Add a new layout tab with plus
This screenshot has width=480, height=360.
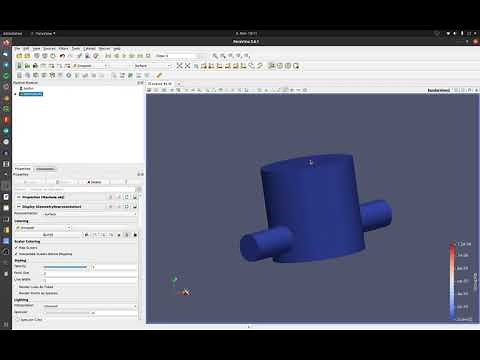(x=179, y=84)
